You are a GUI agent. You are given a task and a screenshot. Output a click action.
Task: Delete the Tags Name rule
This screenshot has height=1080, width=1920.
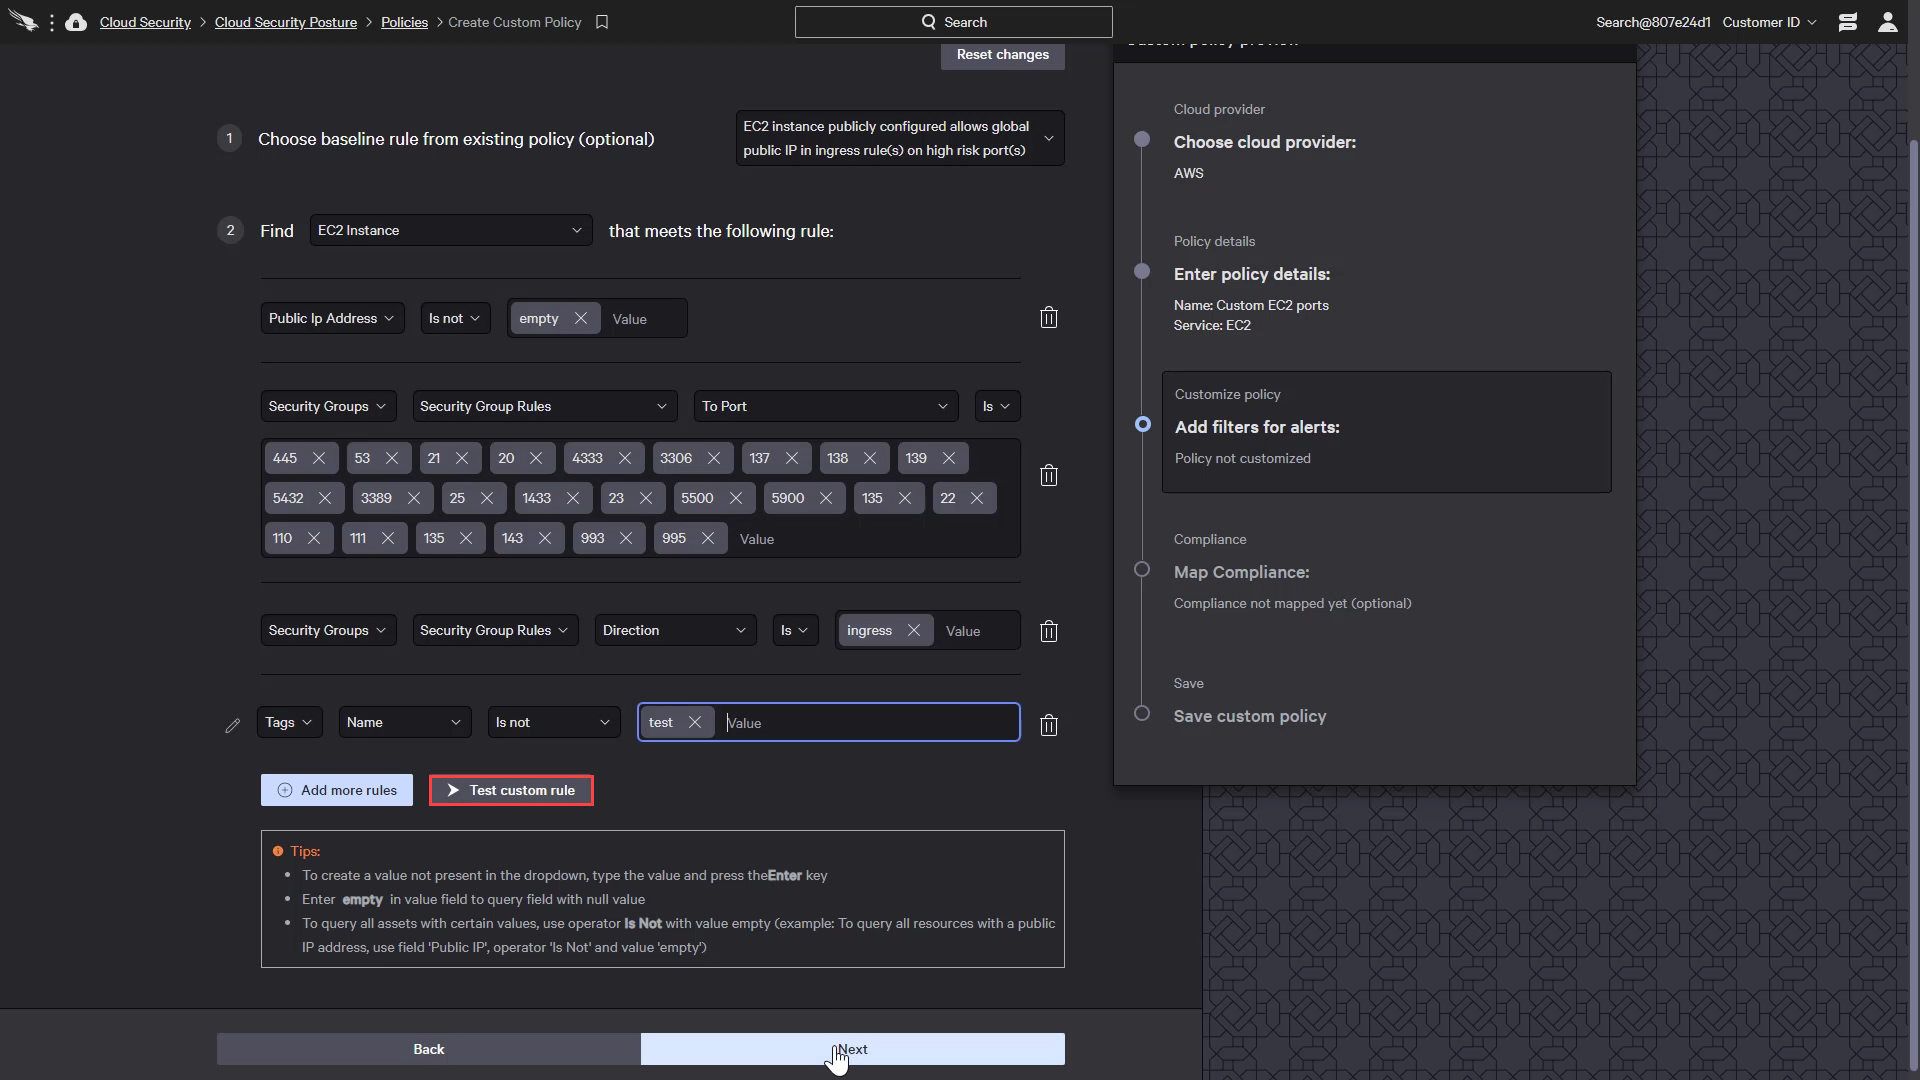point(1049,725)
